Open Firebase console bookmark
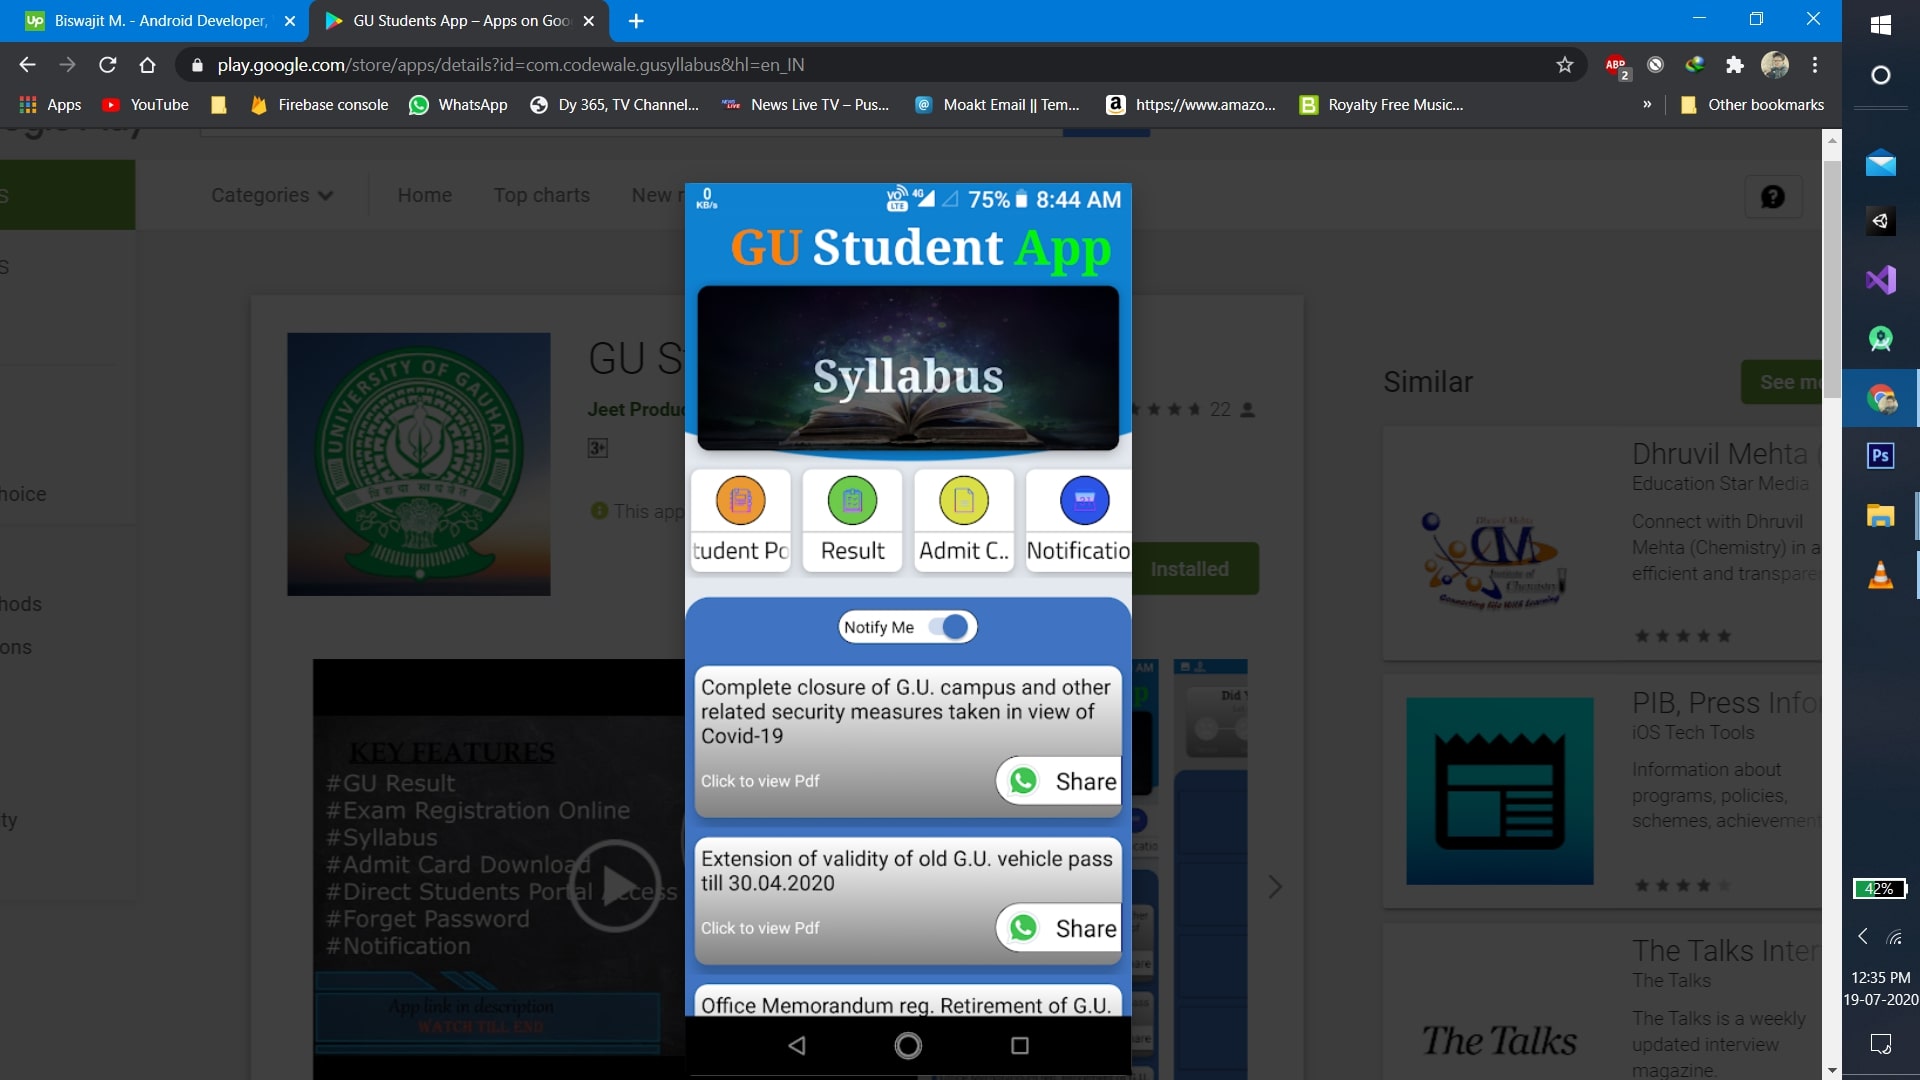 click(319, 105)
